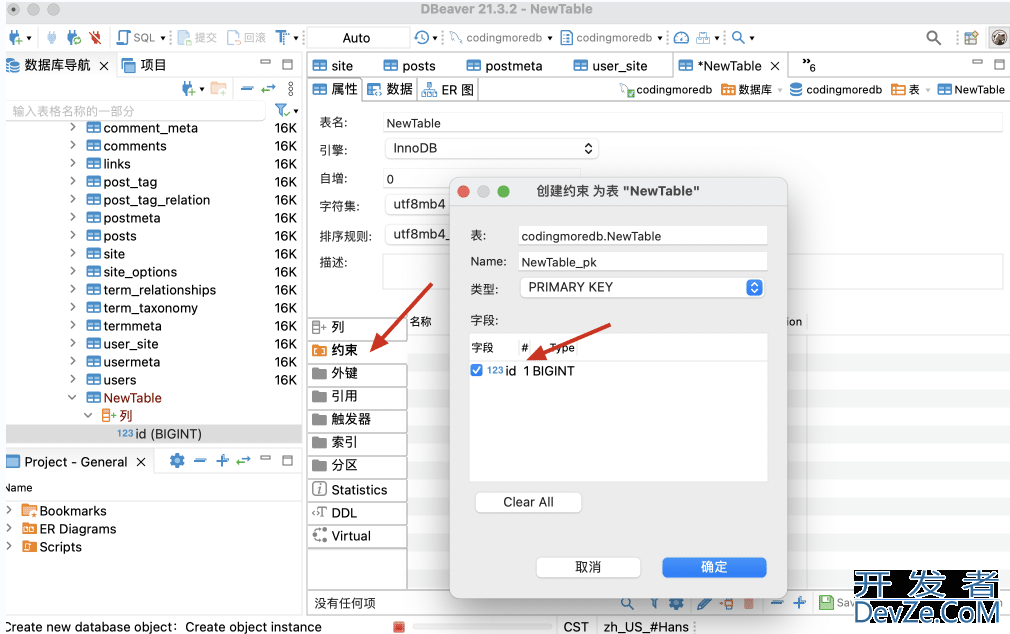1010x634 pixels.
Task: Expand the comments table node
Action: [x=73, y=146]
